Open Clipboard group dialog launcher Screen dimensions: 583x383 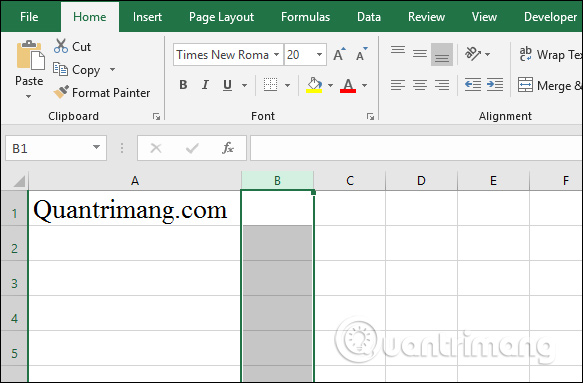click(156, 116)
